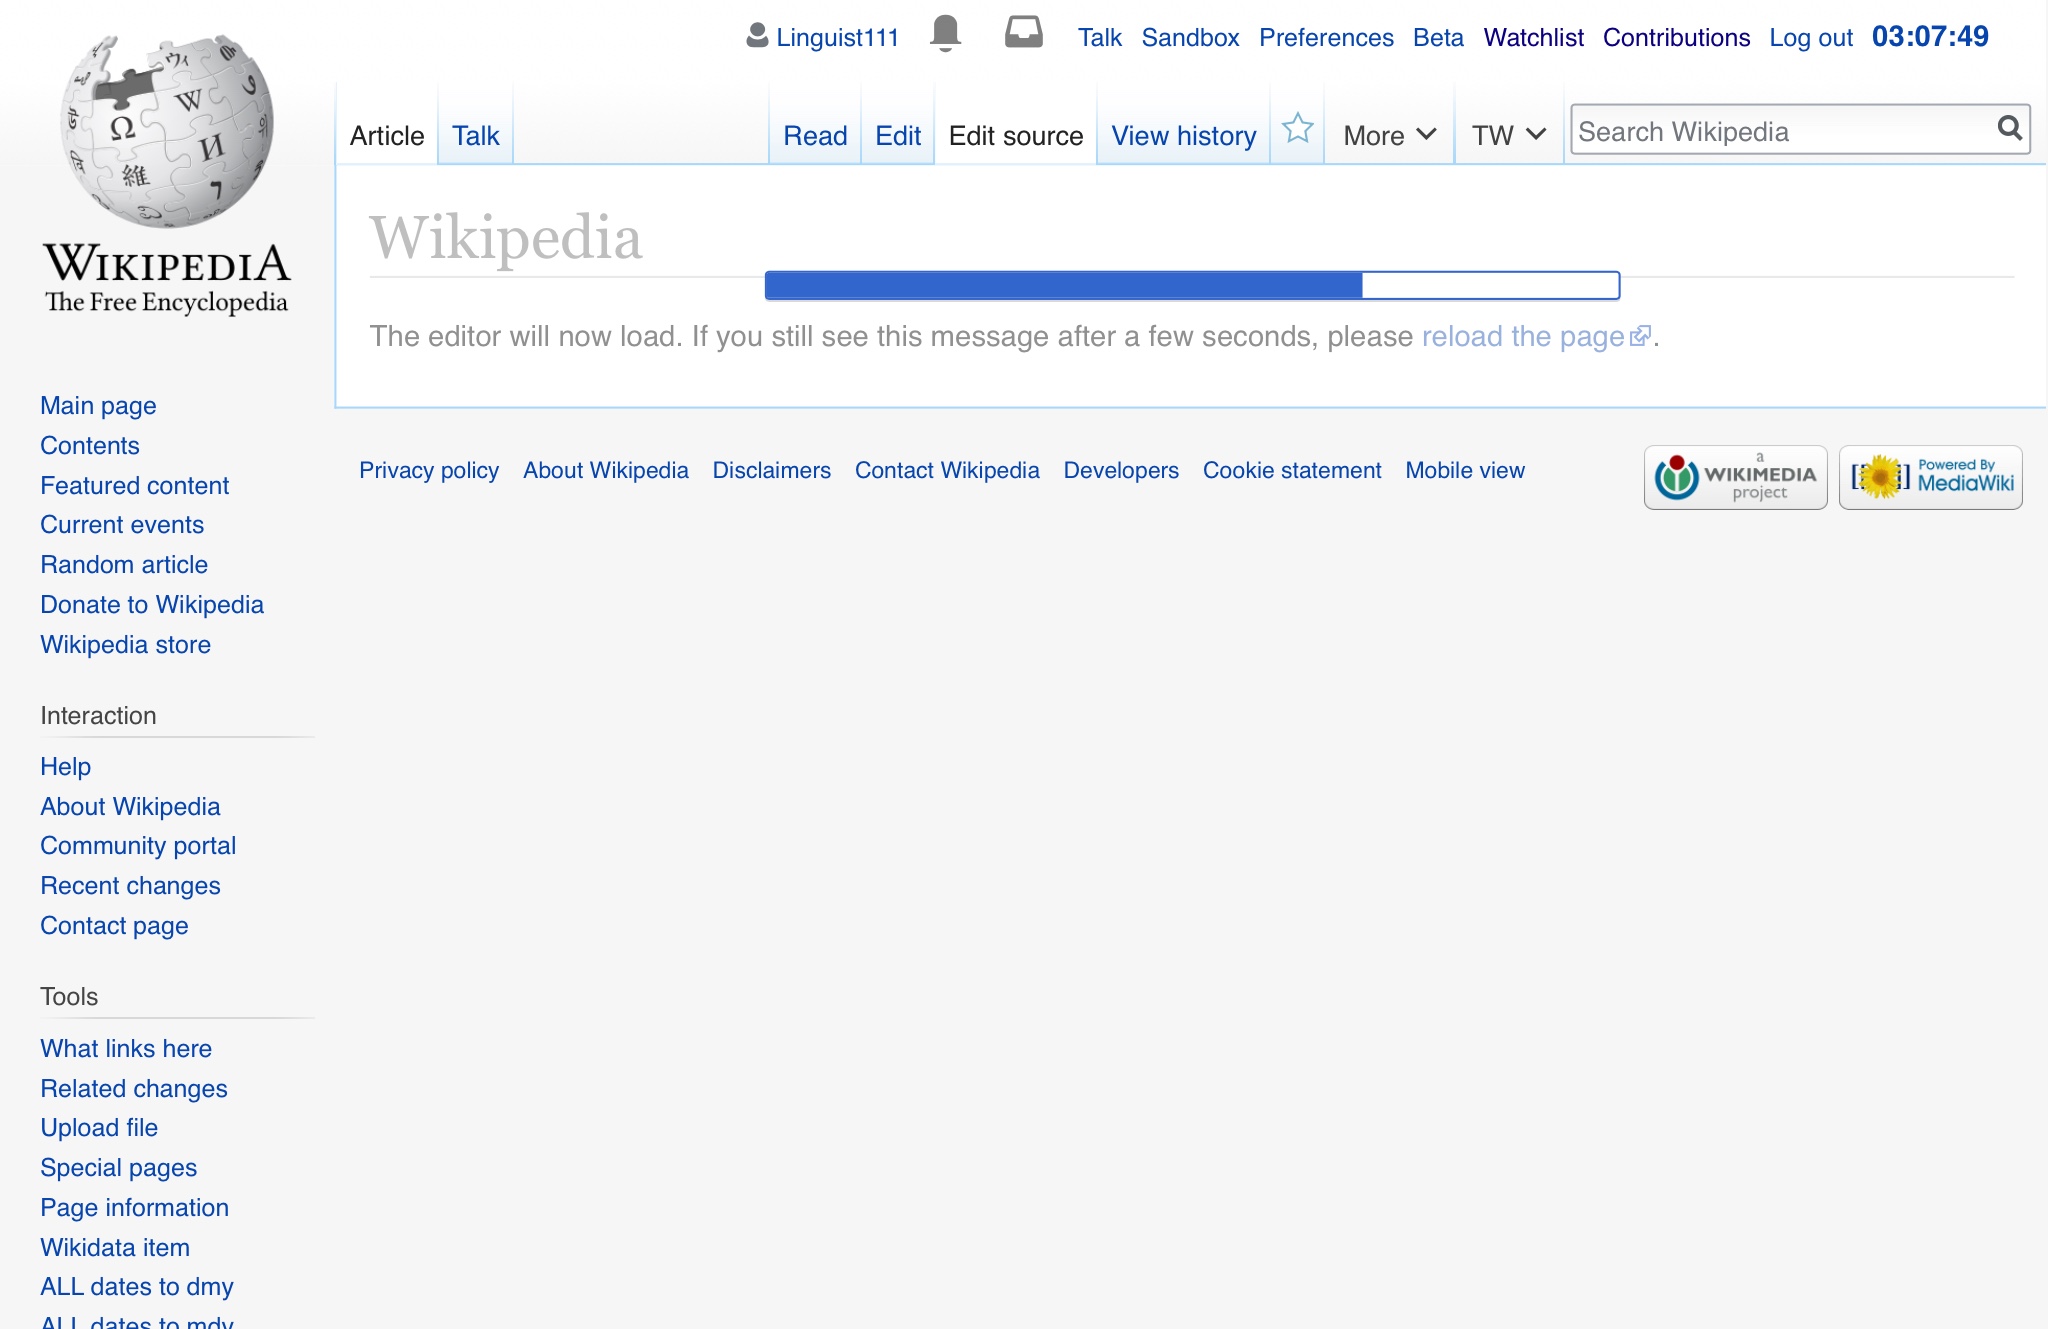Expand the More dropdown menu

(x=1389, y=135)
